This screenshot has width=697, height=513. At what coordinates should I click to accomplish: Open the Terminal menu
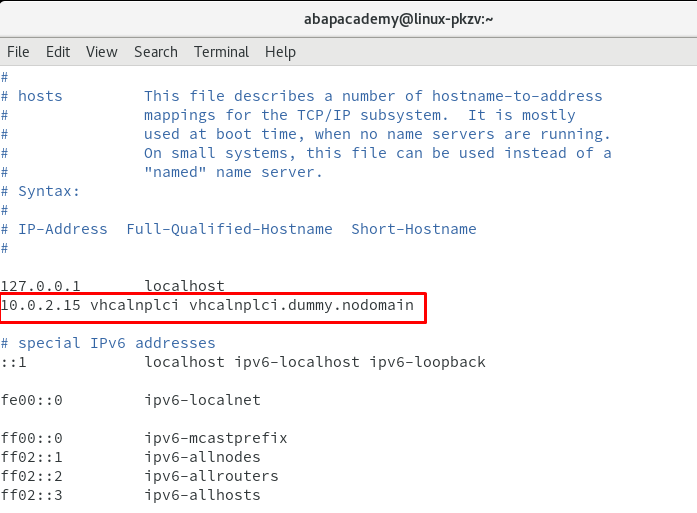pos(221,52)
